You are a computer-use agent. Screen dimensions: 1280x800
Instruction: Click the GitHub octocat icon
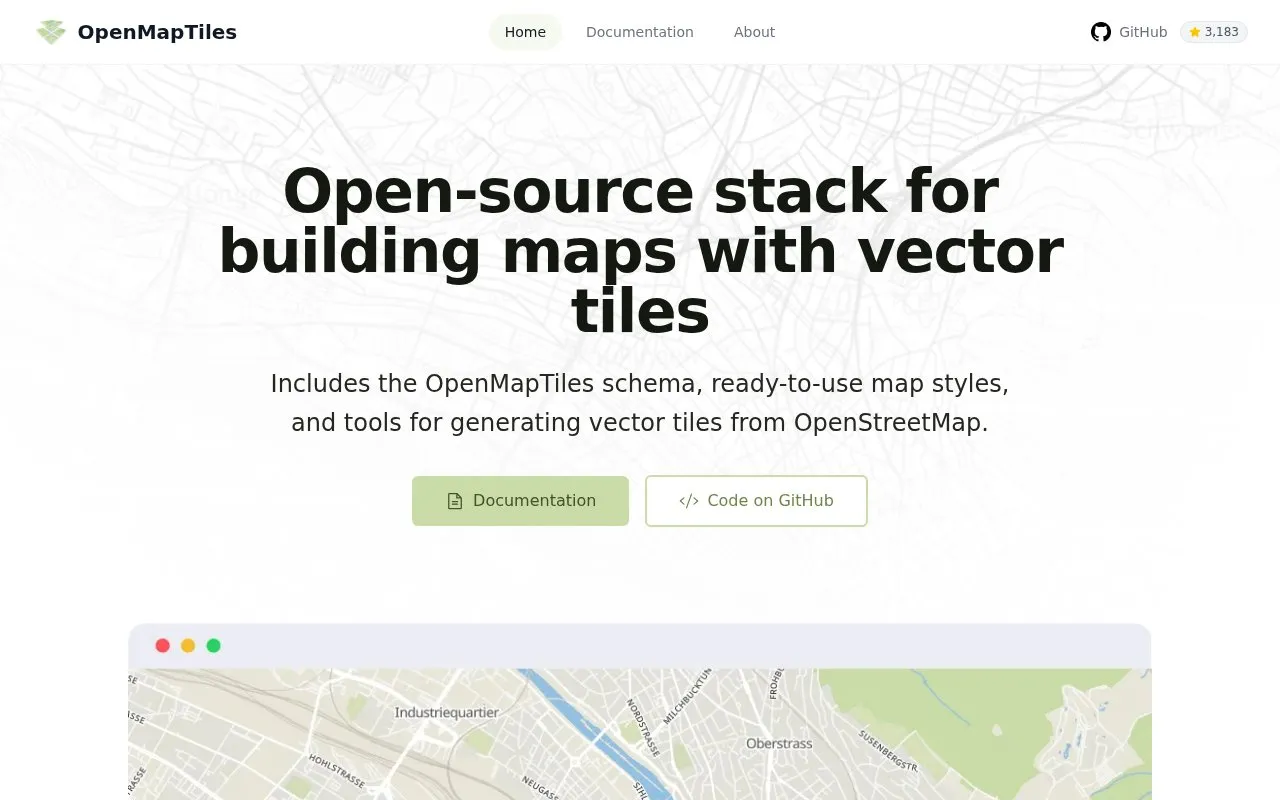tap(1101, 32)
